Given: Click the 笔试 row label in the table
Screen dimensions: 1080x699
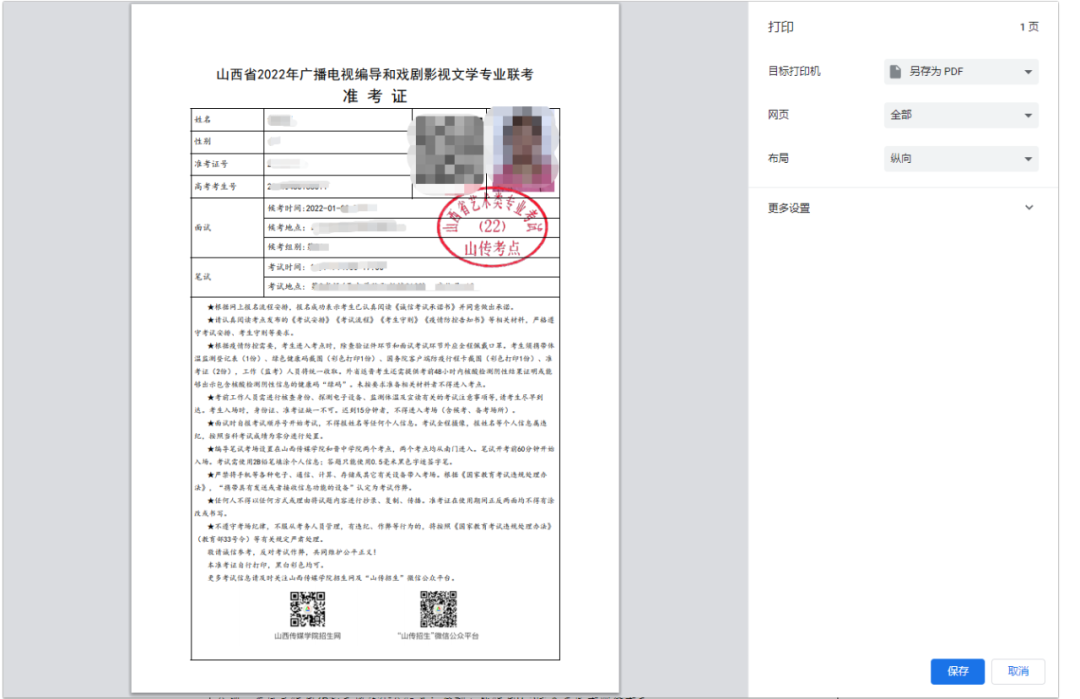Looking at the screenshot, I should 203,276.
